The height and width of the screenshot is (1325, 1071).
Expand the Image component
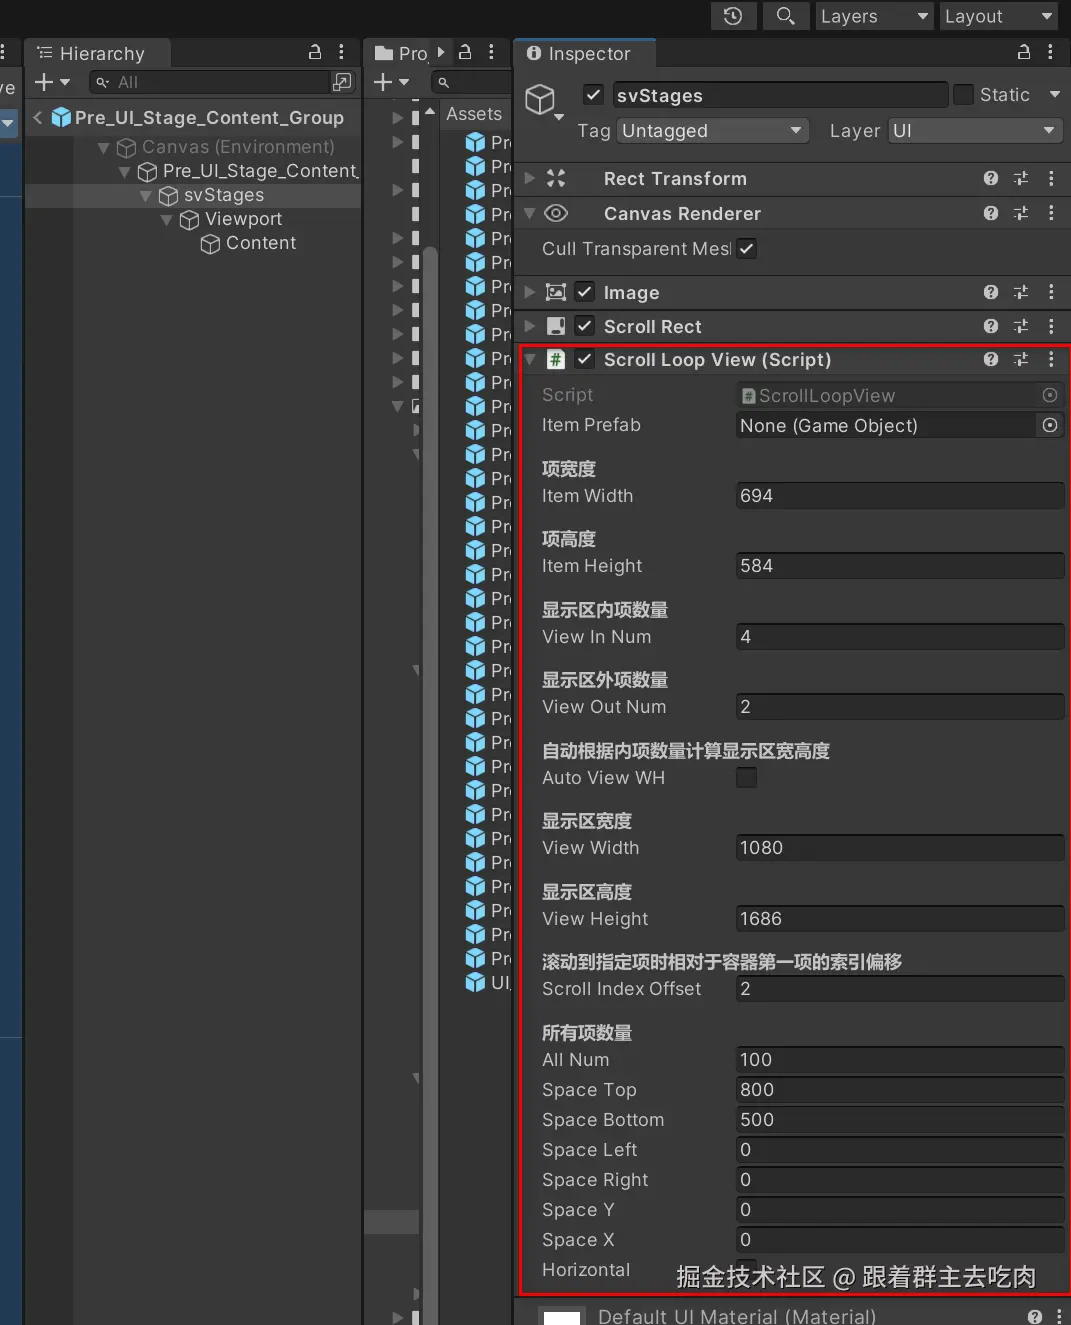pos(530,293)
